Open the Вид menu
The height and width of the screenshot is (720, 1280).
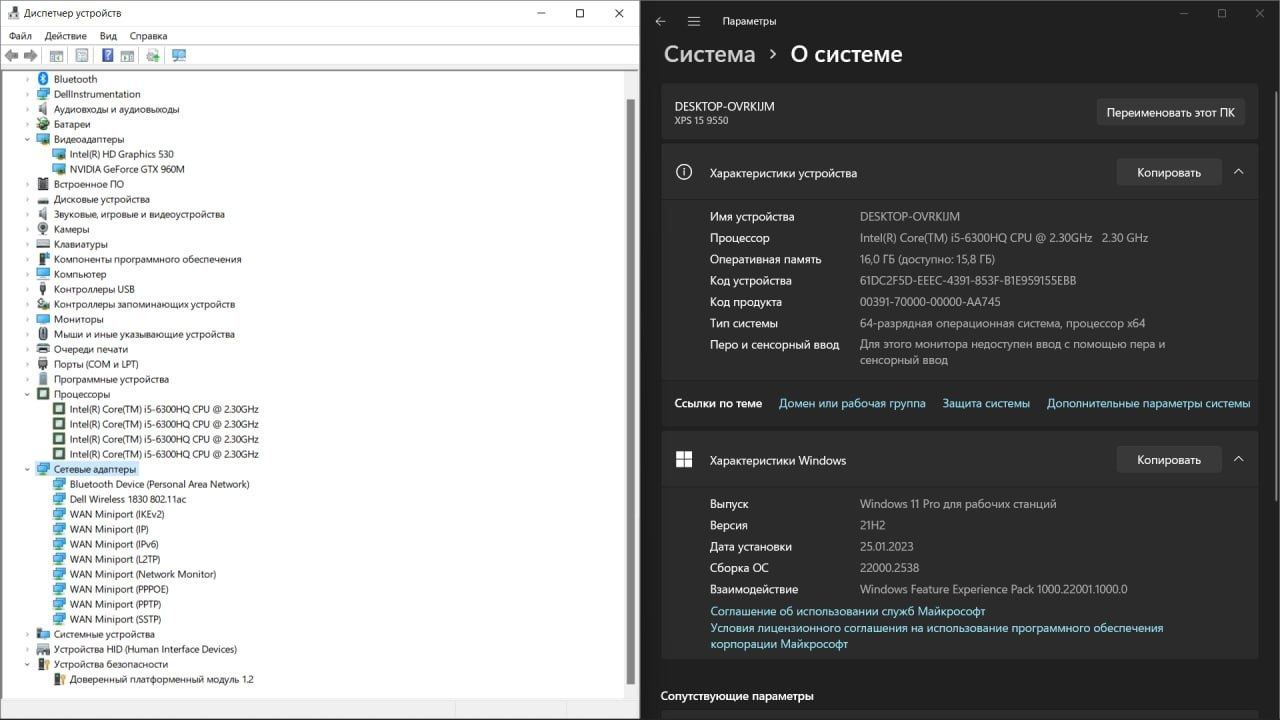coord(108,36)
